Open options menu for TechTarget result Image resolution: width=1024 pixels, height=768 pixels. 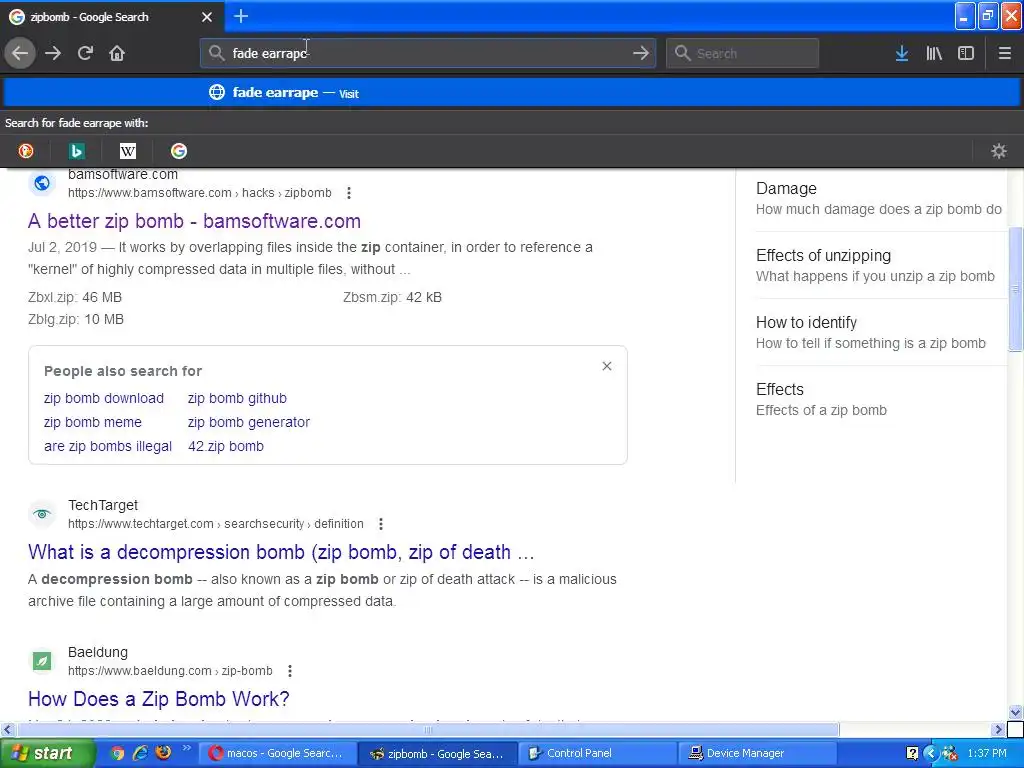click(x=381, y=524)
